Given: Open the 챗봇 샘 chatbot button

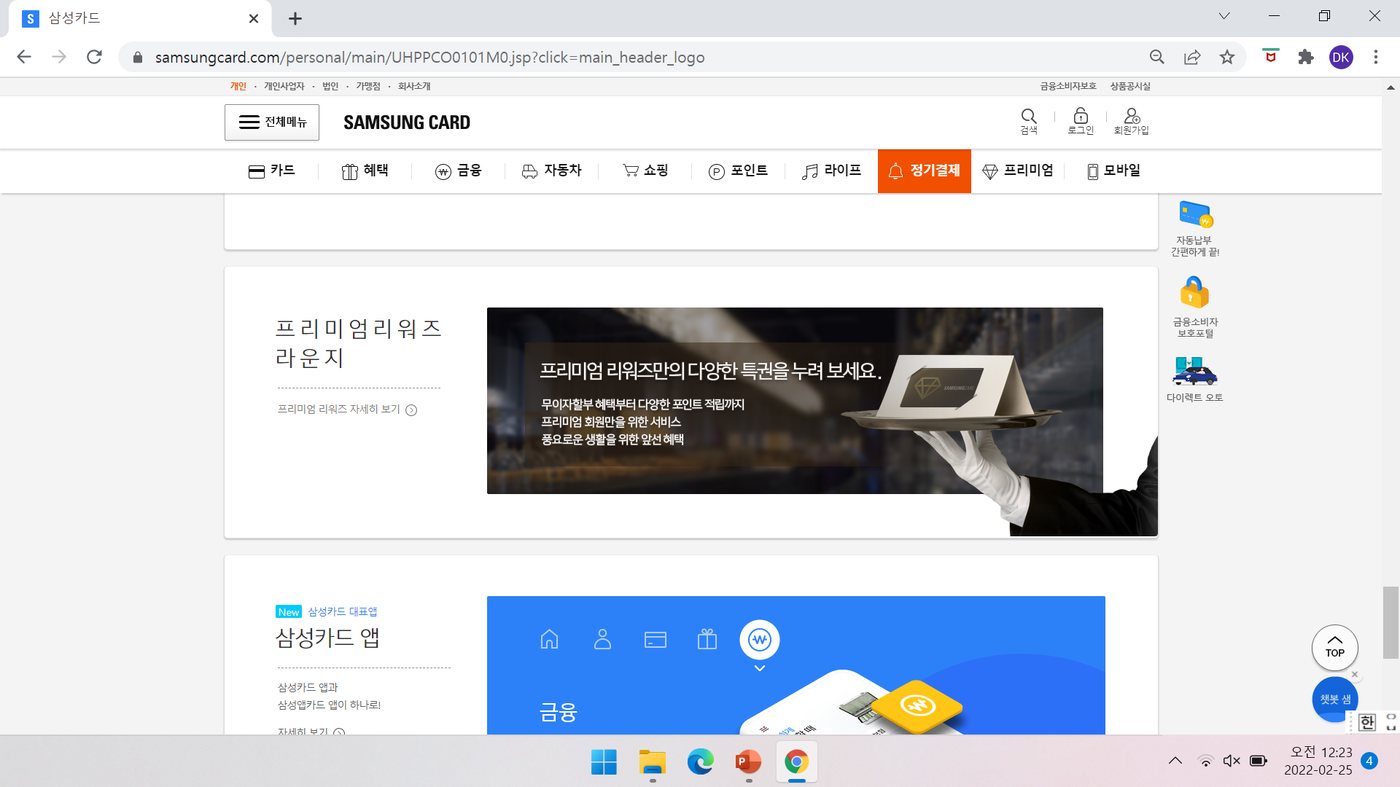Looking at the screenshot, I should (1334, 700).
